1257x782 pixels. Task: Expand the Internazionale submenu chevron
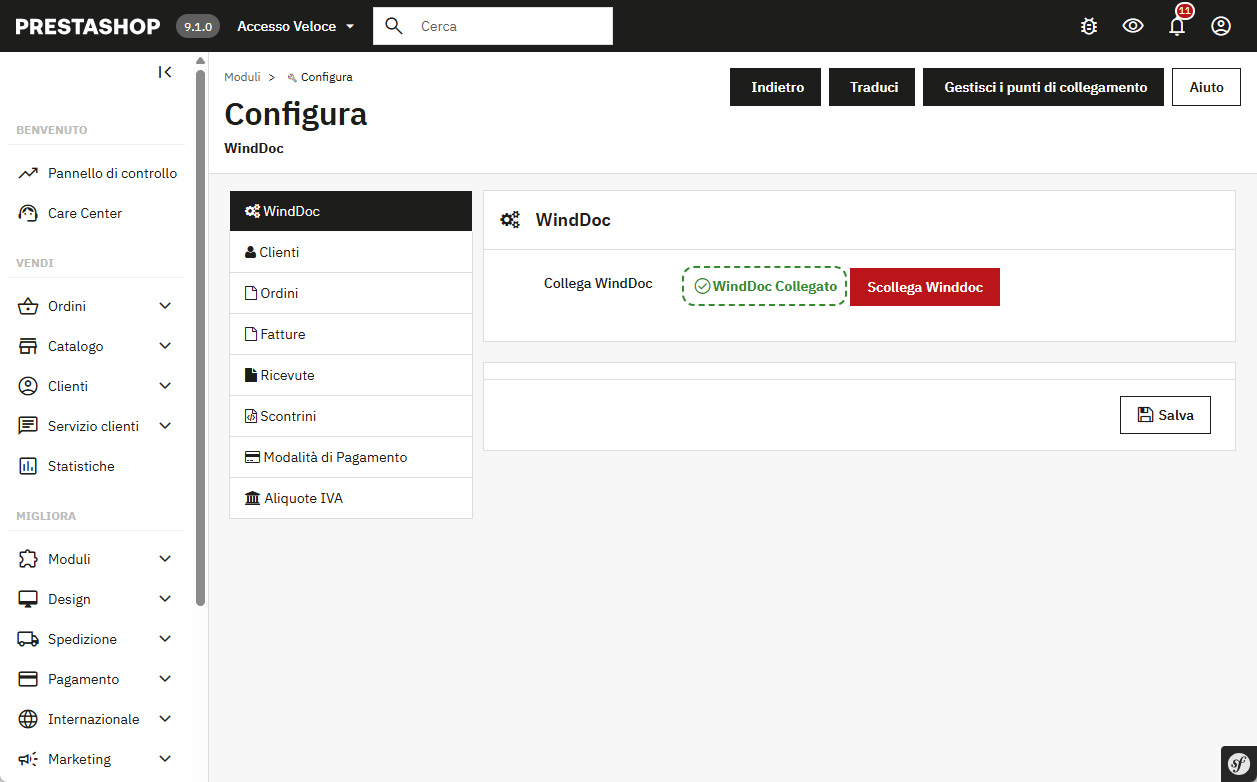pyautogui.click(x=165, y=719)
